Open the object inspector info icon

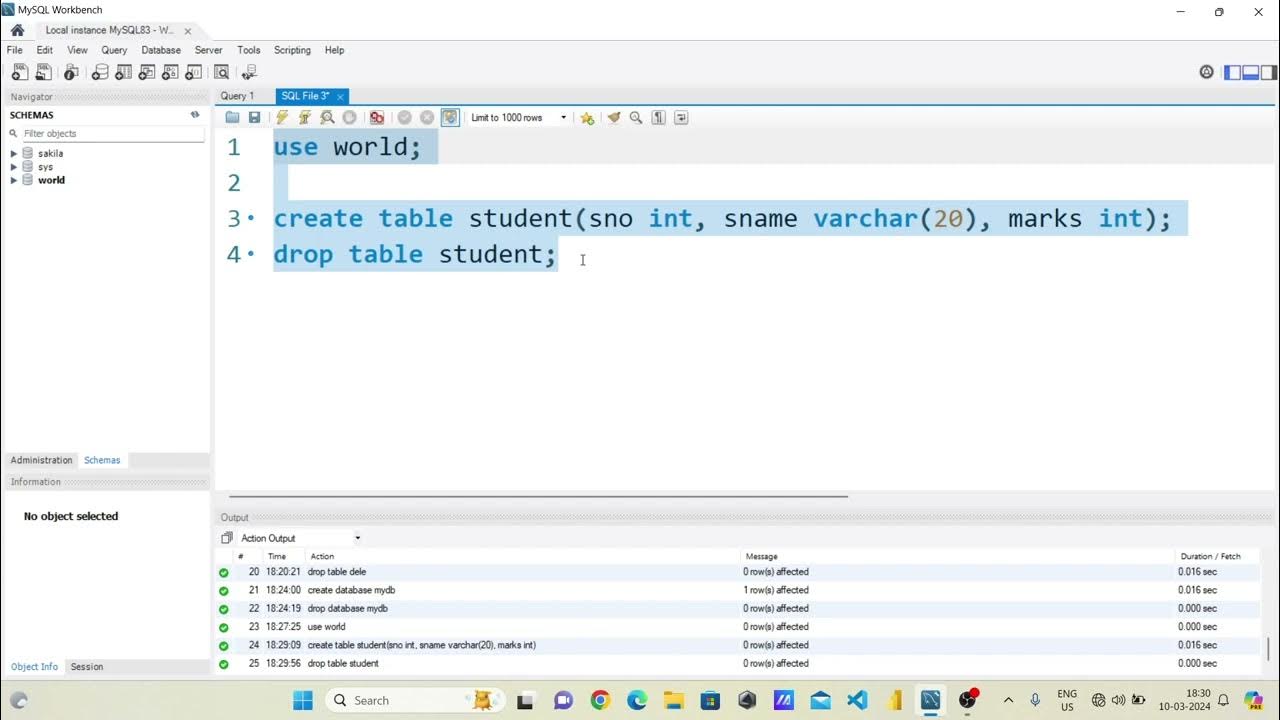pos(71,72)
